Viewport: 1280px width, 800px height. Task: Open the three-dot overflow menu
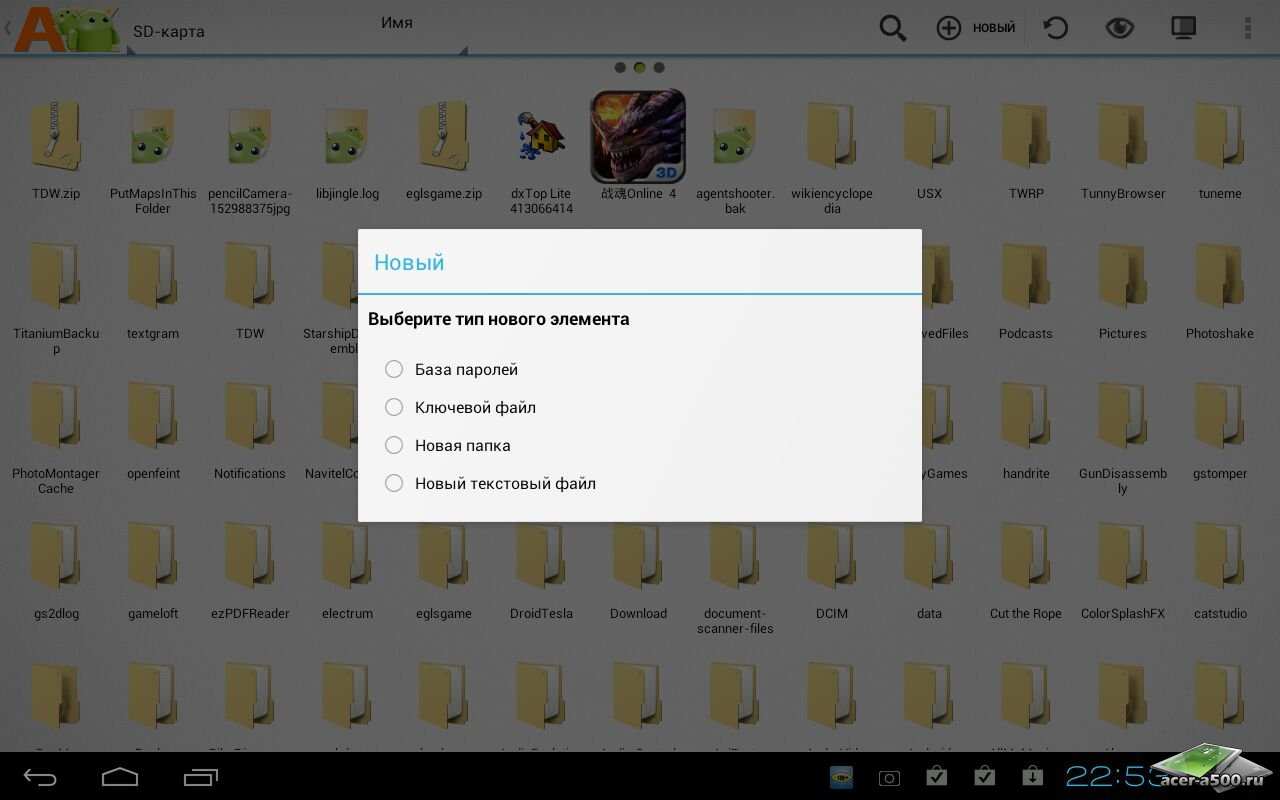(x=1247, y=28)
